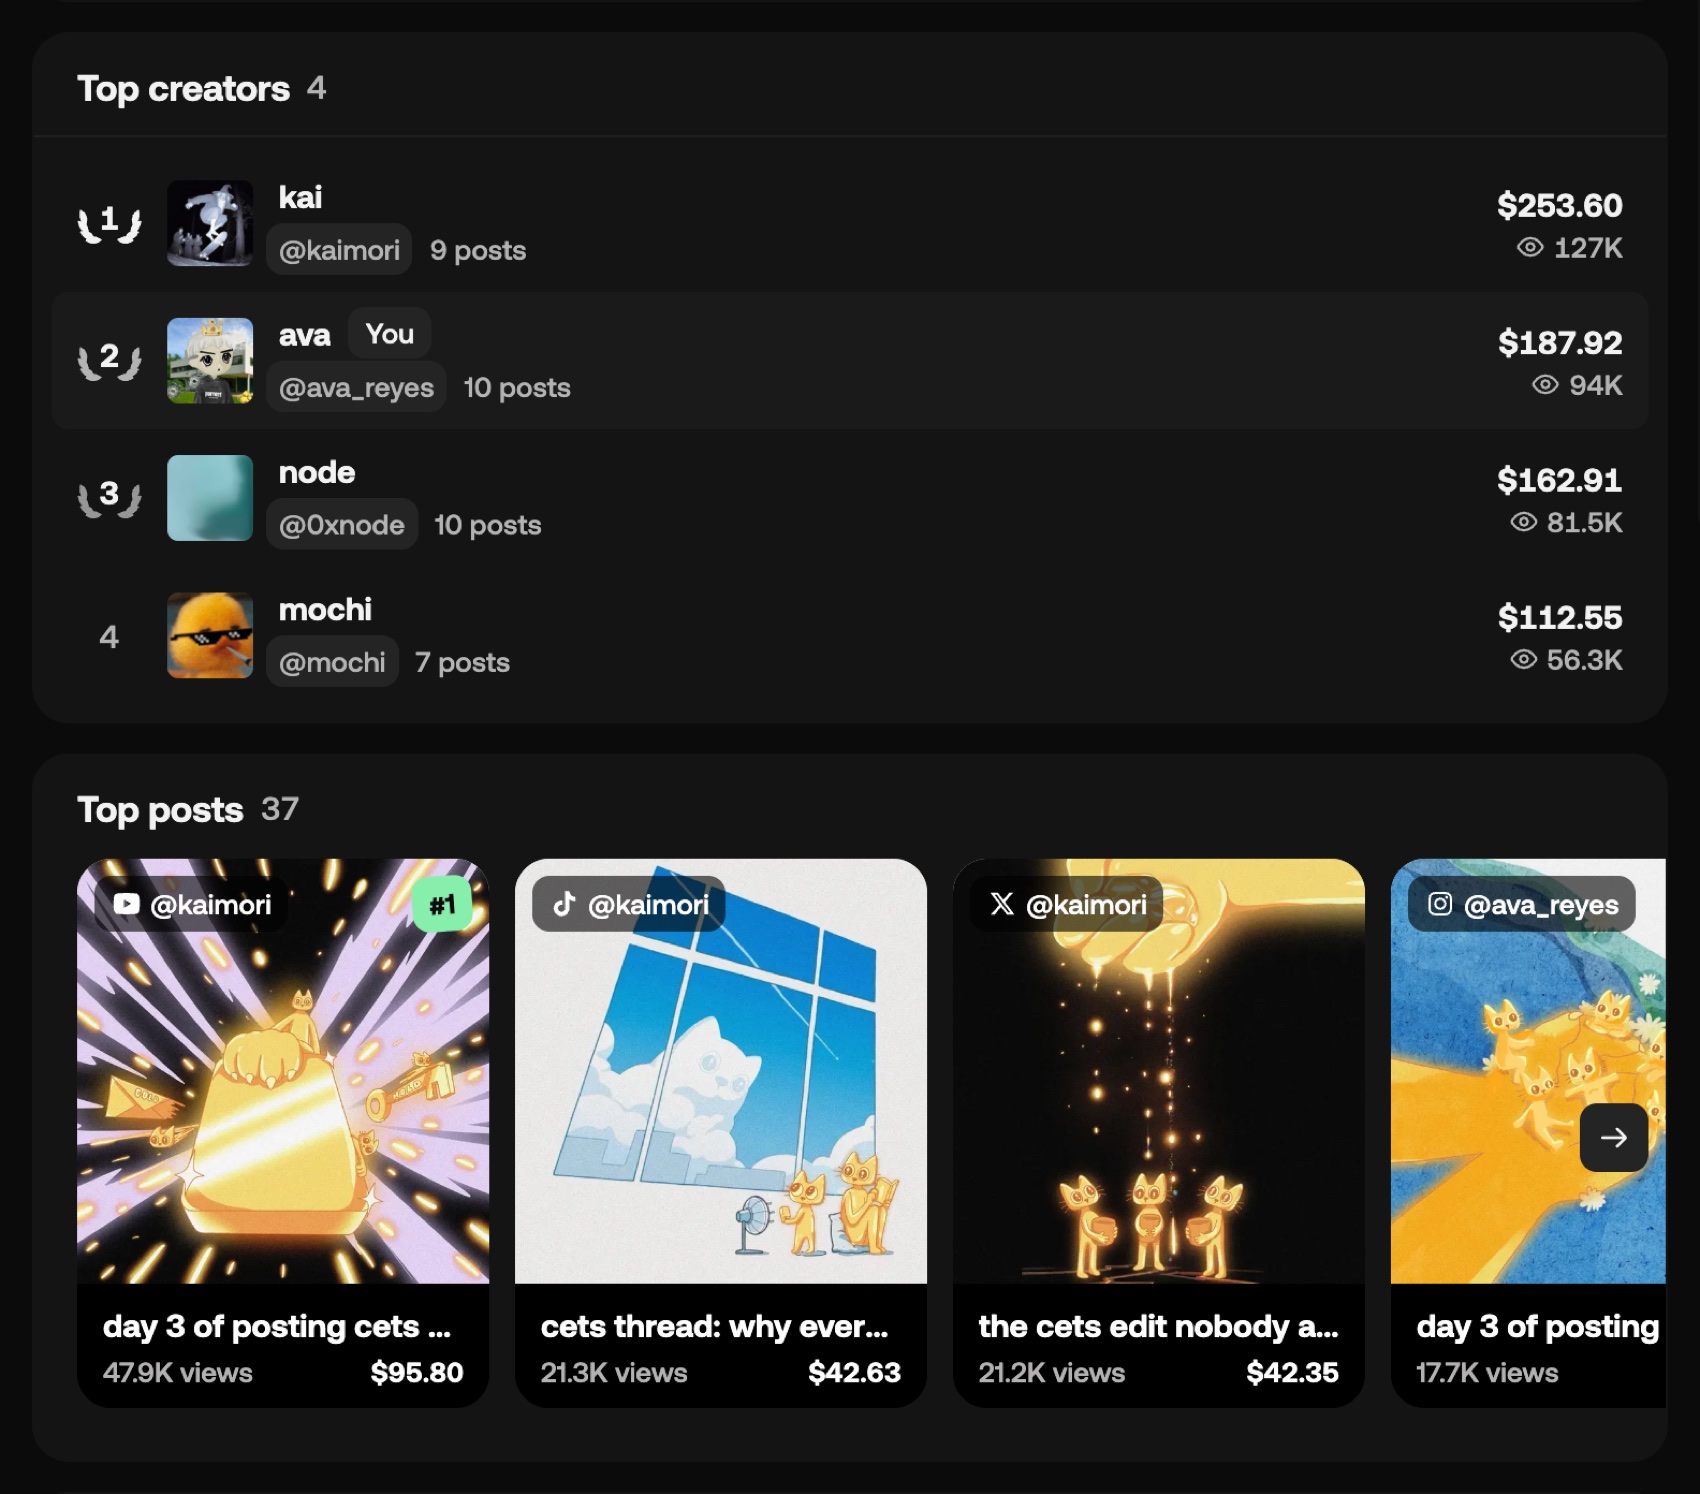Viewport: 1700px width, 1494px height.
Task: Open the glowing hand thumbnail by @kaimori
Action: [1159, 1071]
